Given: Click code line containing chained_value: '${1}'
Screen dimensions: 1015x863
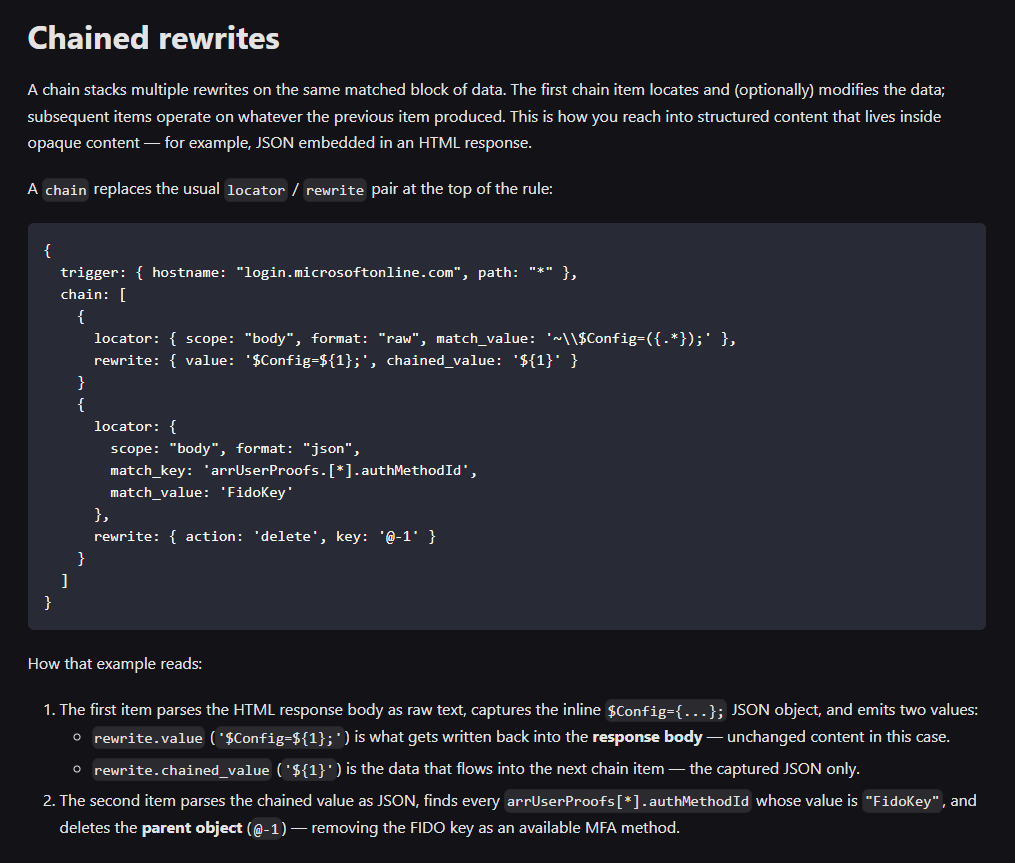Looking at the screenshot, I should (x=336, y=361).
